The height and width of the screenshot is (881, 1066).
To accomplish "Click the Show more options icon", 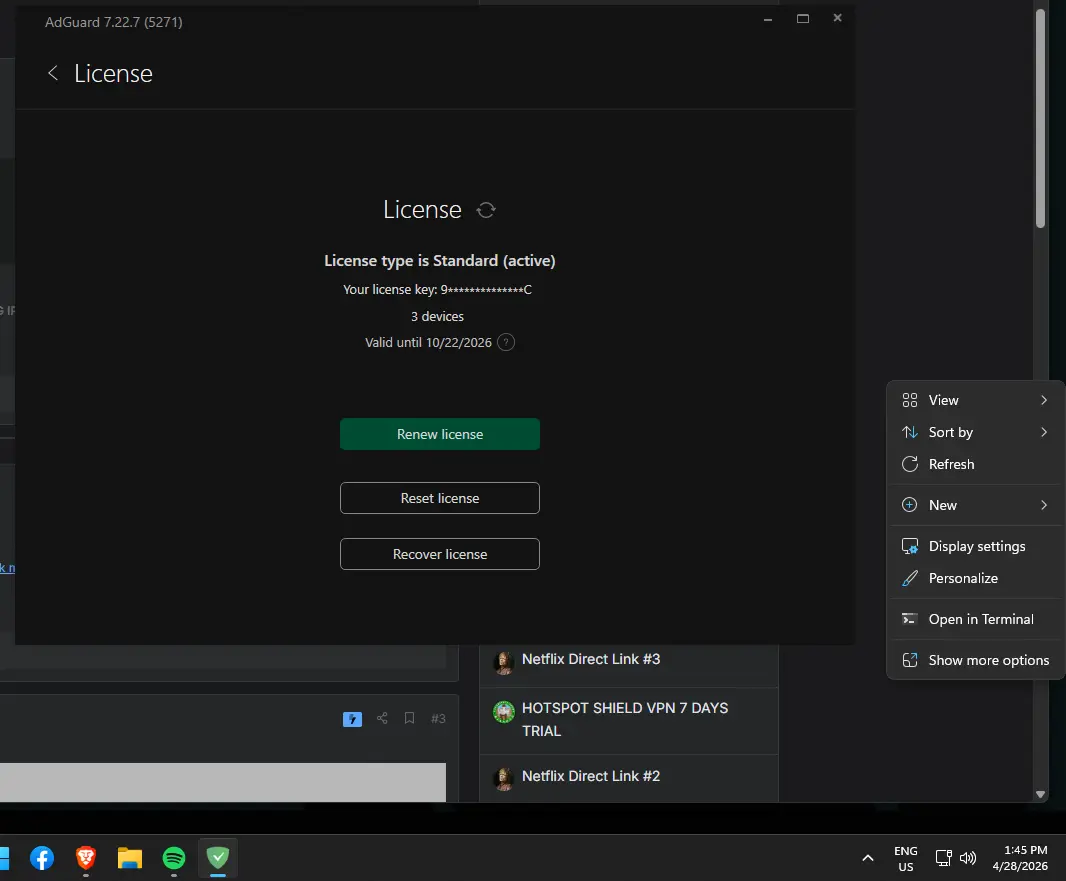I will pos(910,660).
